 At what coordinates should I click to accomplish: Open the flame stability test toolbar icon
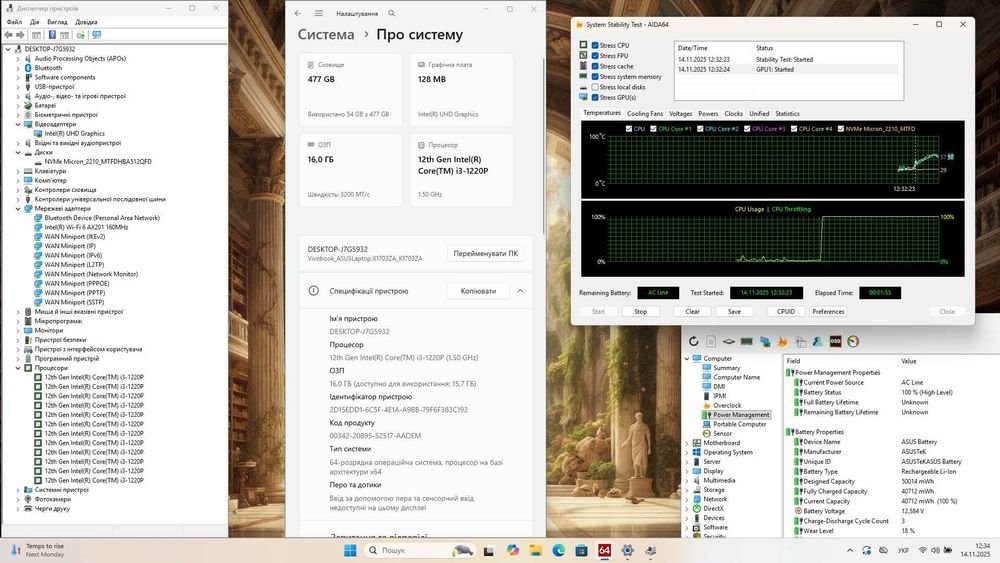(x=782, y=341)
